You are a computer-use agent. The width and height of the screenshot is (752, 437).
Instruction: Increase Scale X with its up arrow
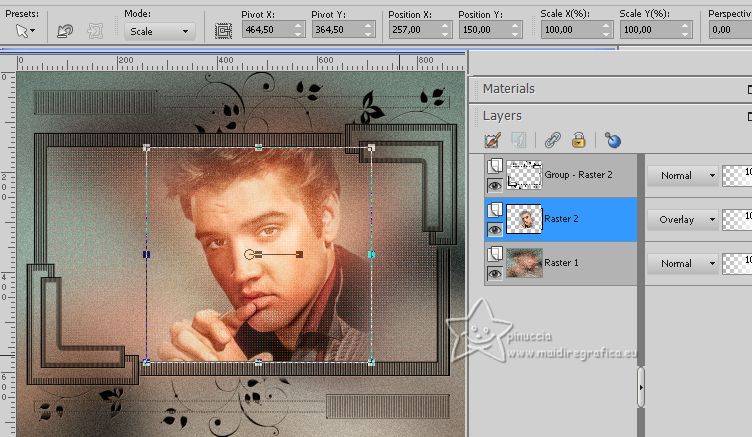pyautogui.click(x=606, y=26)
